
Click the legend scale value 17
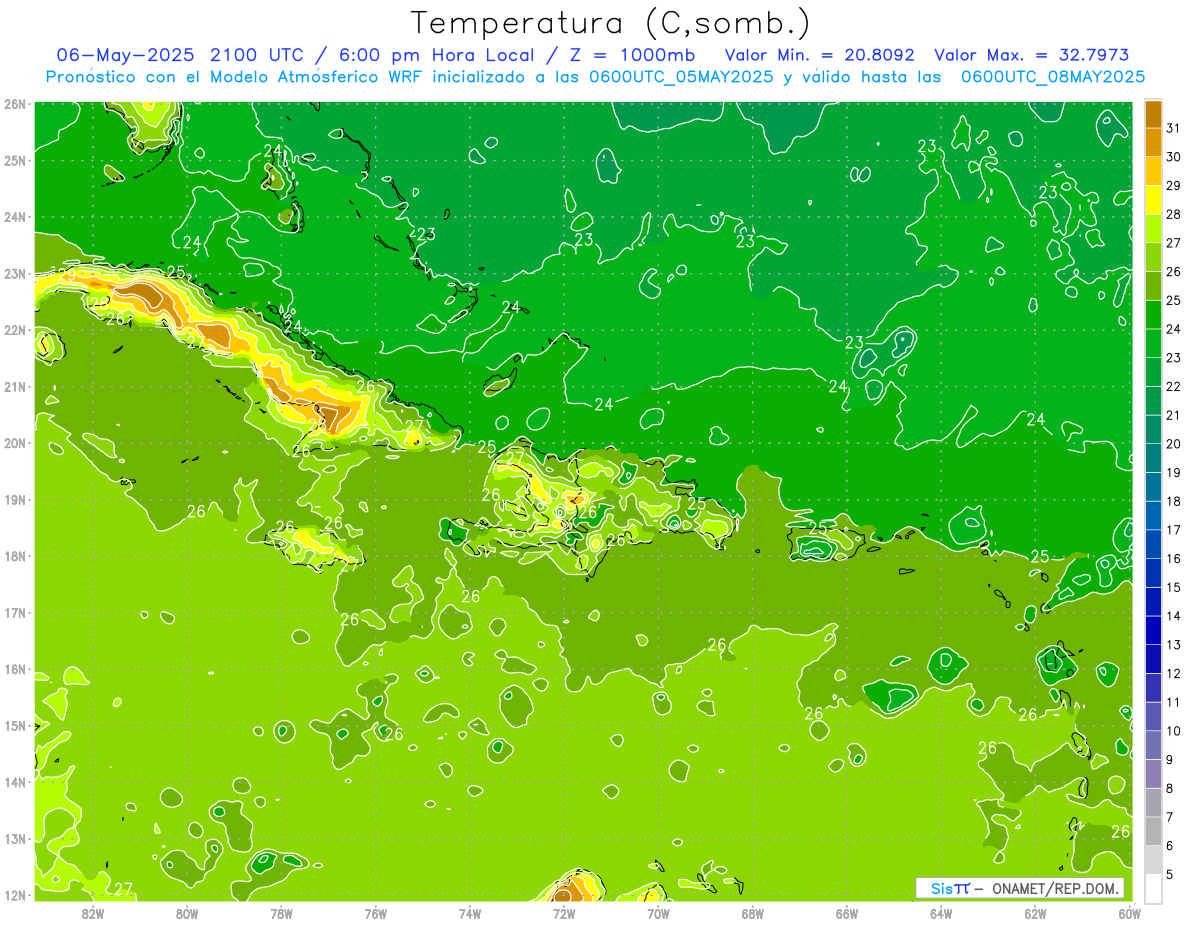(x=1174, y=530)
